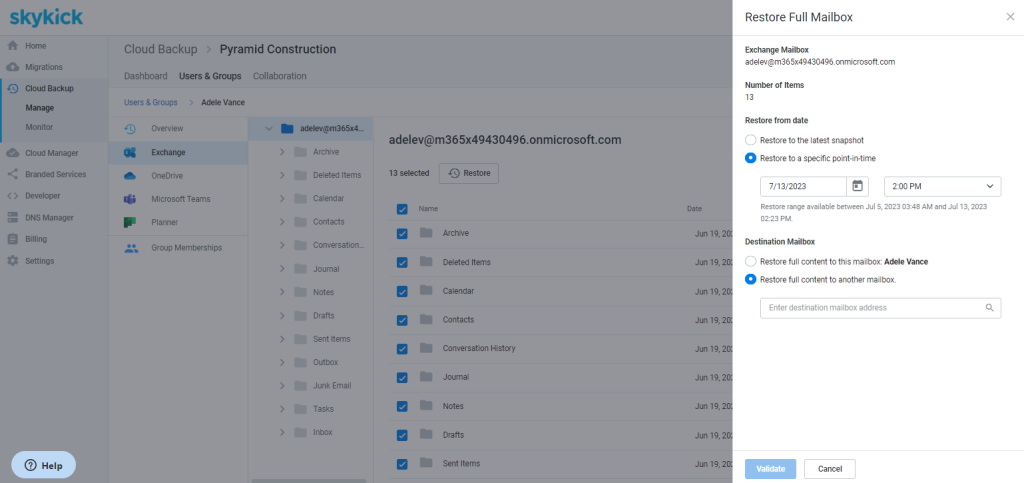Image resolution: width=1024 pixels, height=483 pixels.
Task: Expand the Journal tree folder
Action: pyautogui.click(x=282, y=269)
